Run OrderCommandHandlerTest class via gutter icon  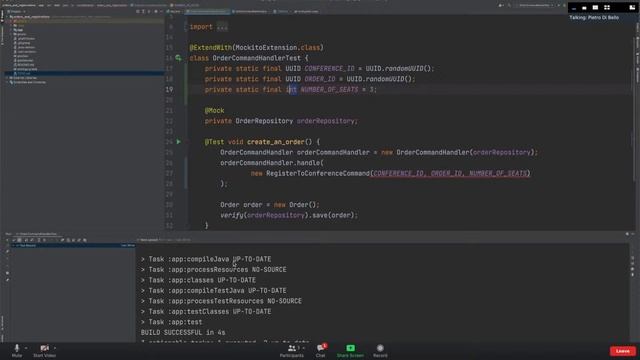[178, 58]
